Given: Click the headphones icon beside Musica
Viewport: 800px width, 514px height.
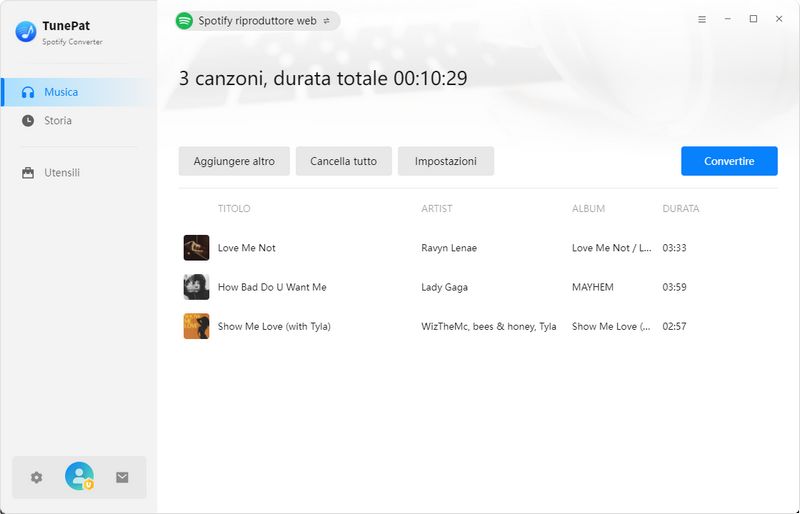Looking at the screenshot, I should point(28,92).
